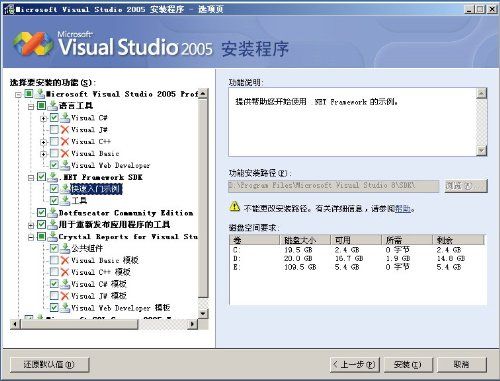Click the install icon beside Crystal Reports

53,236
